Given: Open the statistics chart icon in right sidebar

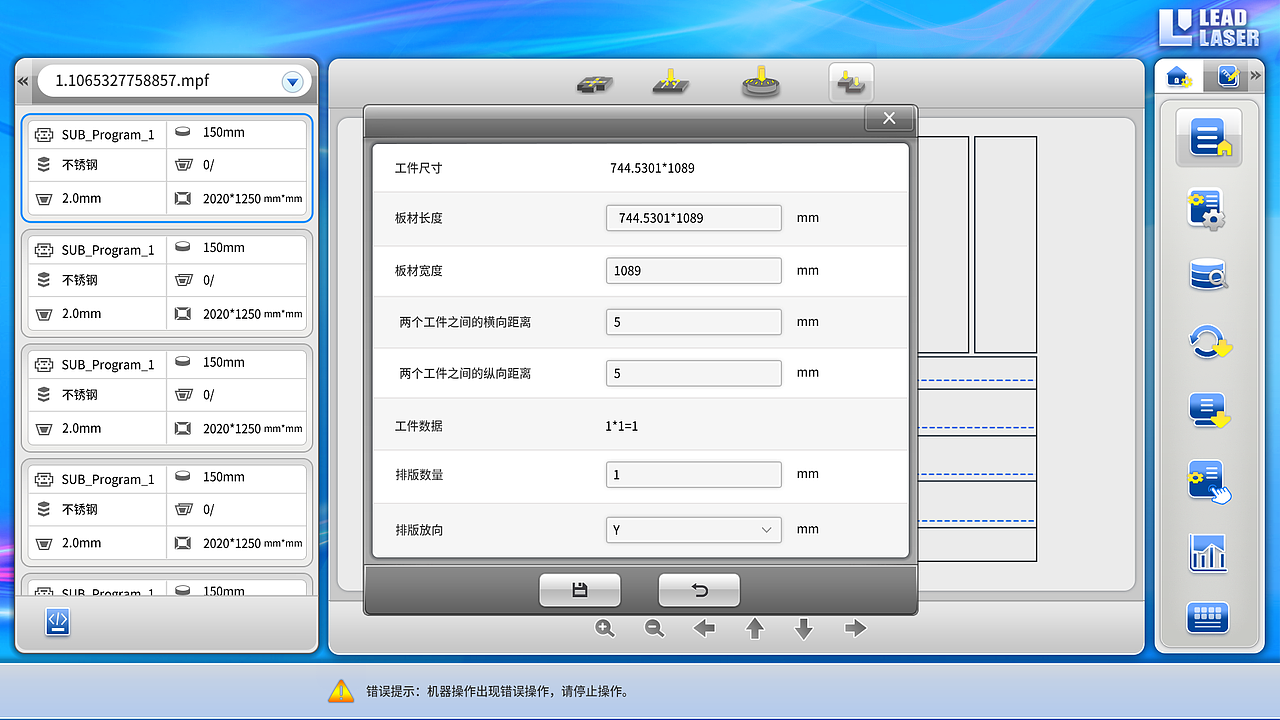Looking at the screenshot, I should tap(1207, 551).
